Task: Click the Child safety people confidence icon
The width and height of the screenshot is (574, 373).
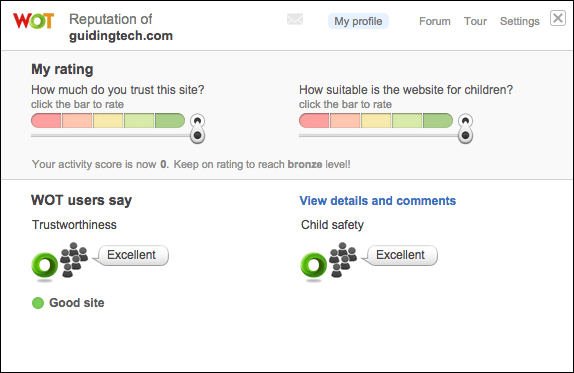Action: coord(343,260)
